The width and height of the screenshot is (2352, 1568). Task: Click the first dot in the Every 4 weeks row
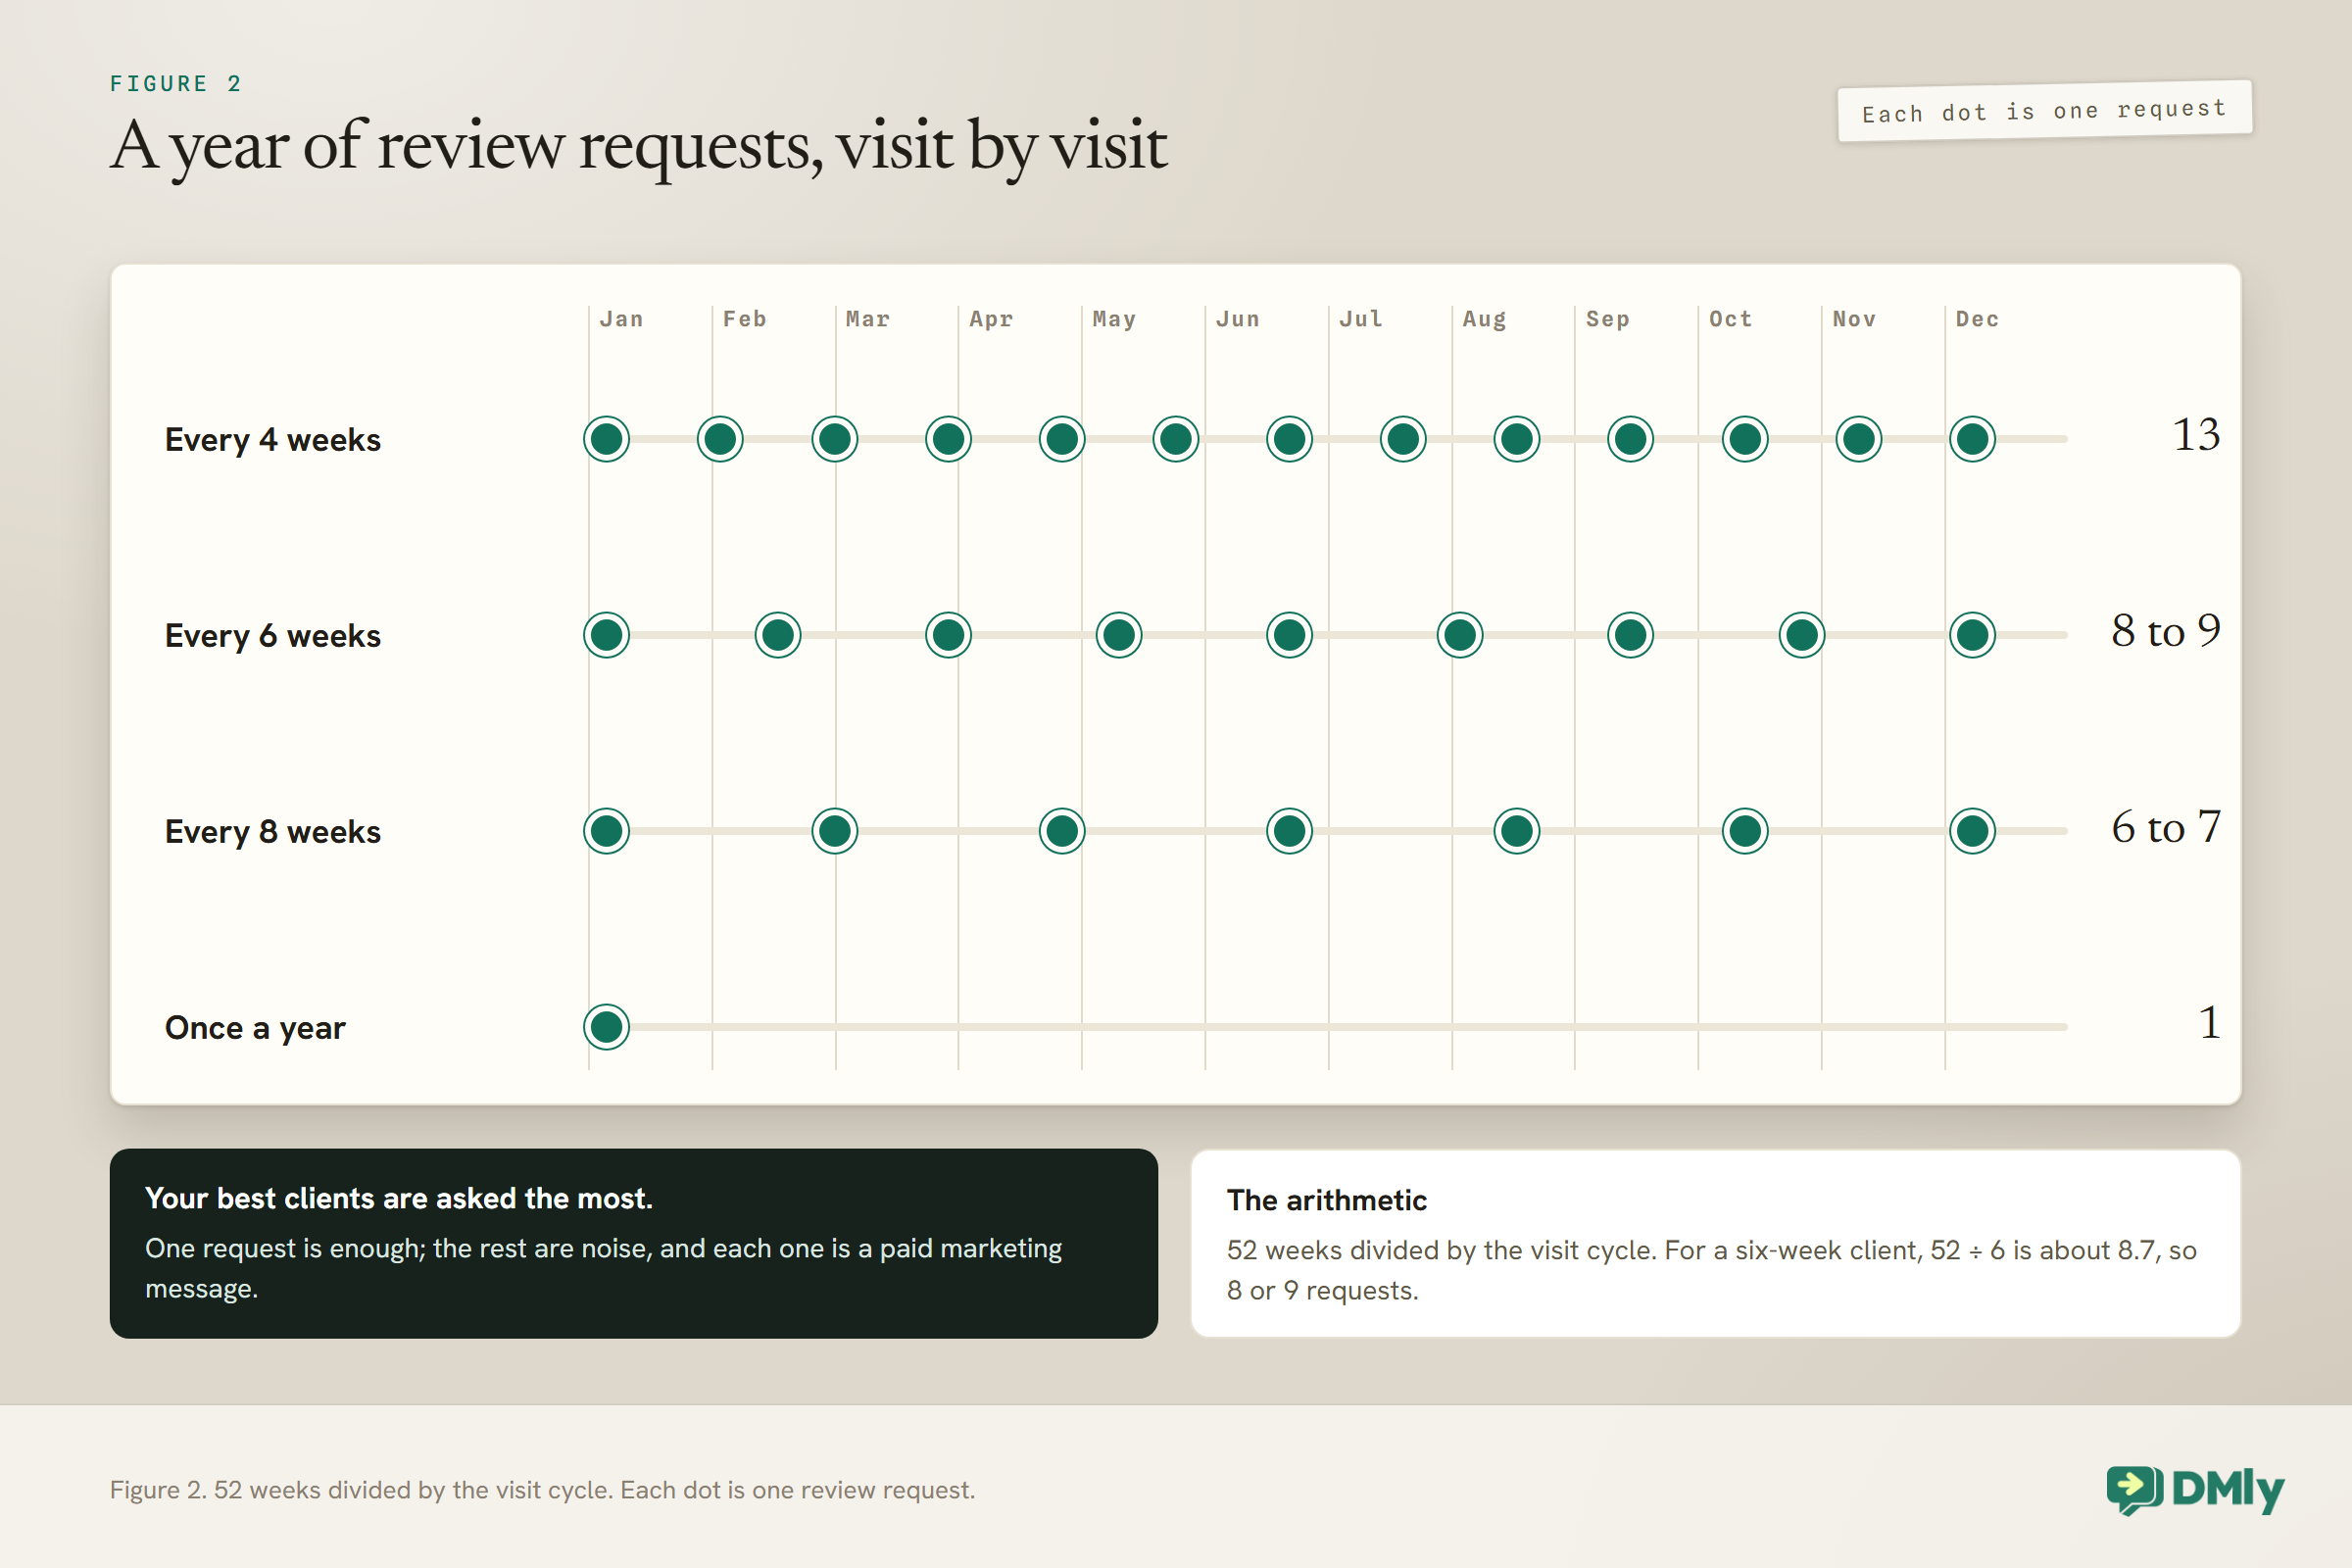click(x=607, y=439)
